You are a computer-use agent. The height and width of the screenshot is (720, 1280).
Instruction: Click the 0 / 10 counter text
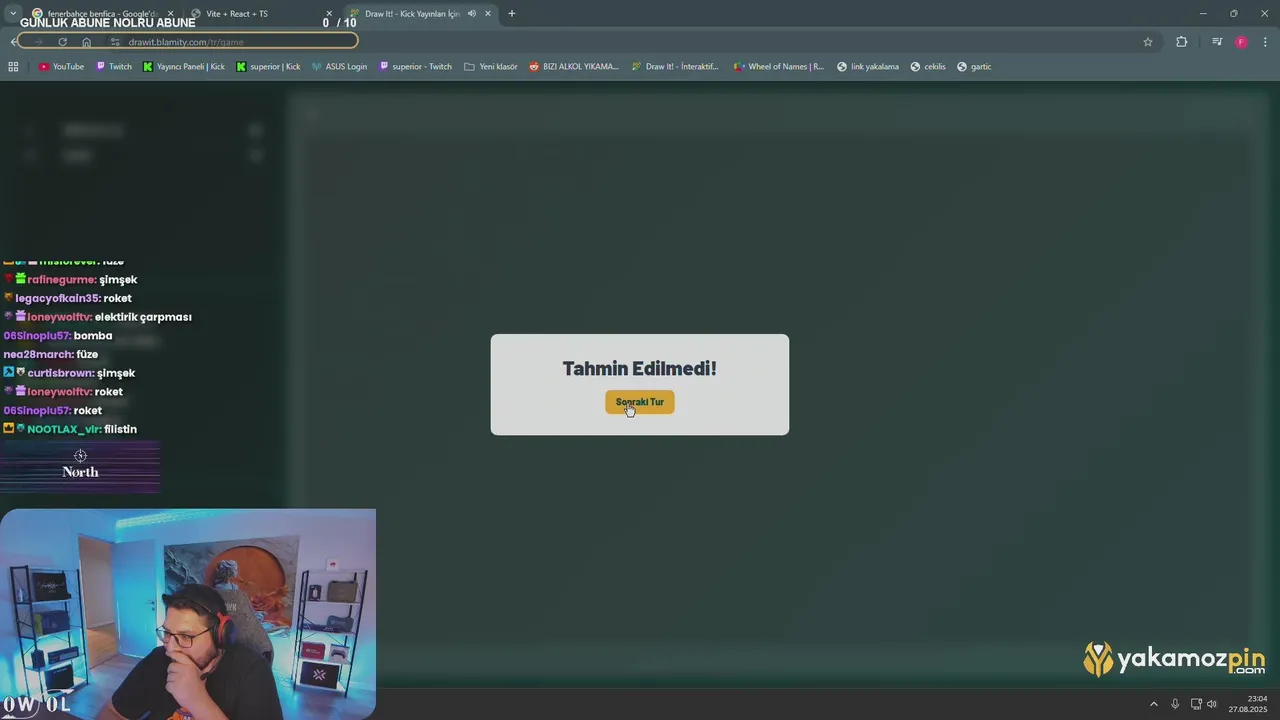tap(340, 22)
